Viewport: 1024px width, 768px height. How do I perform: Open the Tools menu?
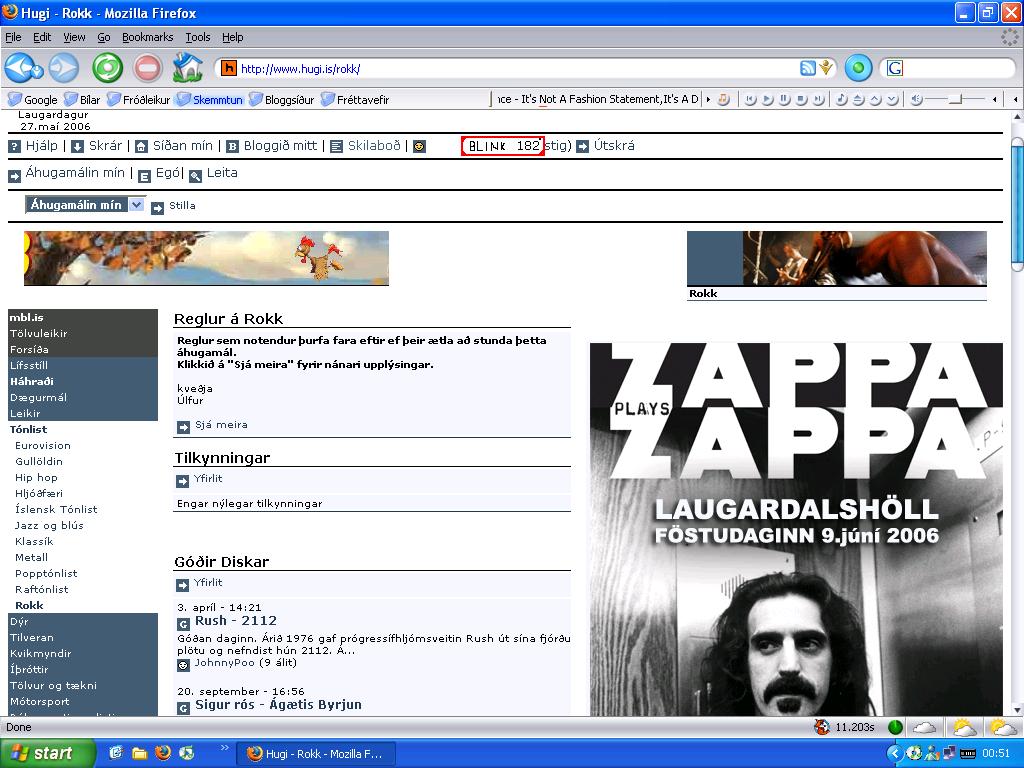(197, 37)
